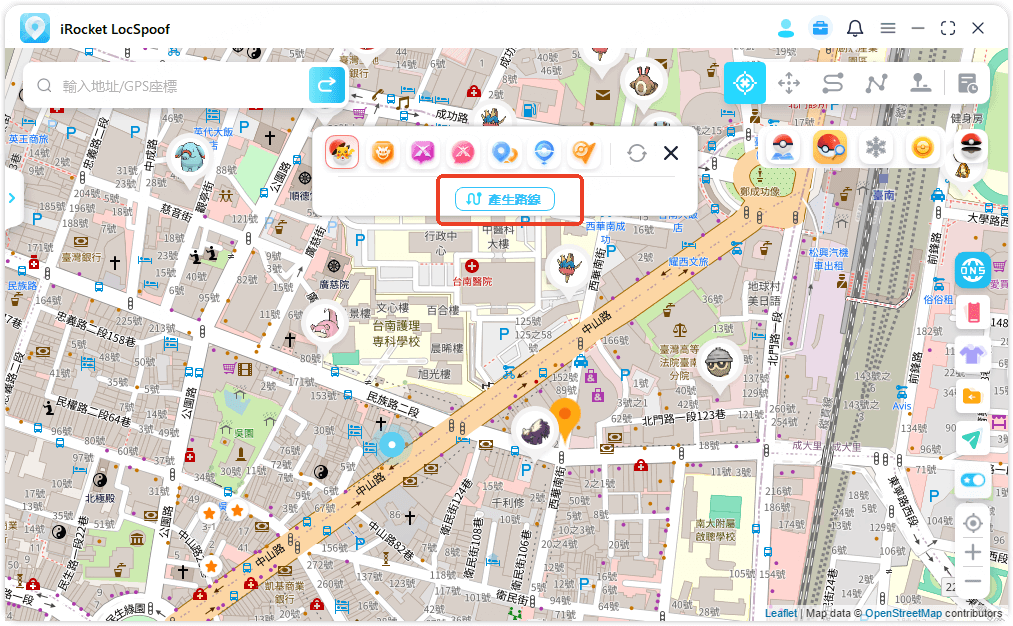This screenshot has height=626, width=1013.
Task: Select the Joystick mode icon
Action: pos(920,83)
